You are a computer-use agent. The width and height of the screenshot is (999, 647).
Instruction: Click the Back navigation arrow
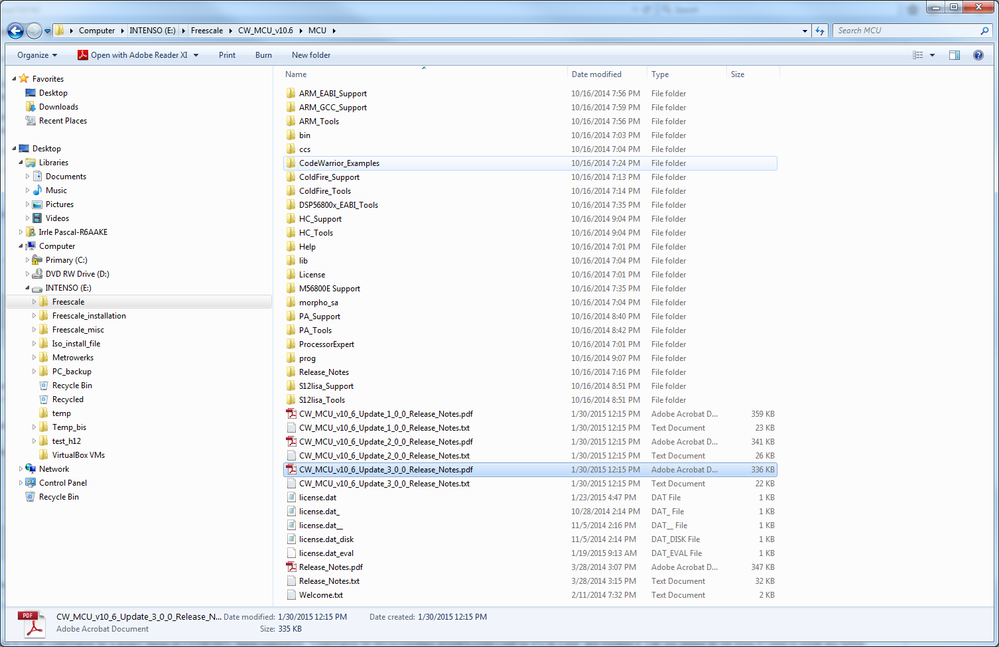point(15,30)
